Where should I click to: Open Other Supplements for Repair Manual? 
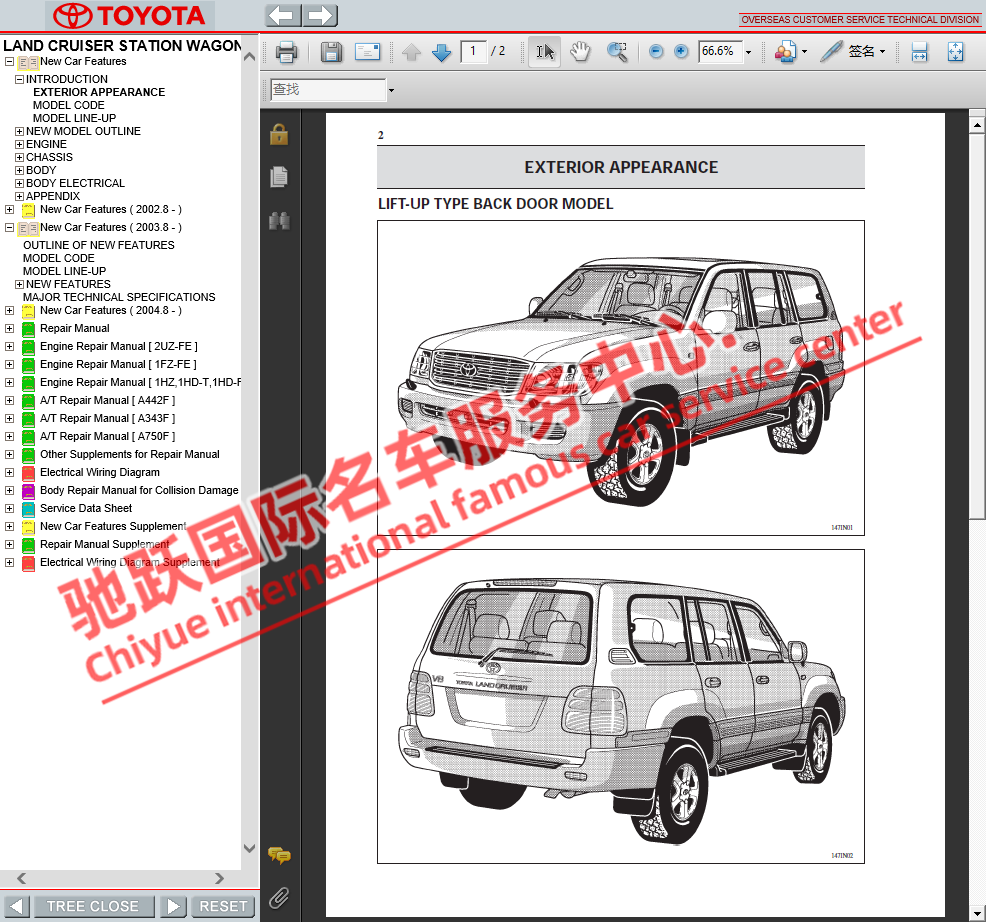[130, 455]
